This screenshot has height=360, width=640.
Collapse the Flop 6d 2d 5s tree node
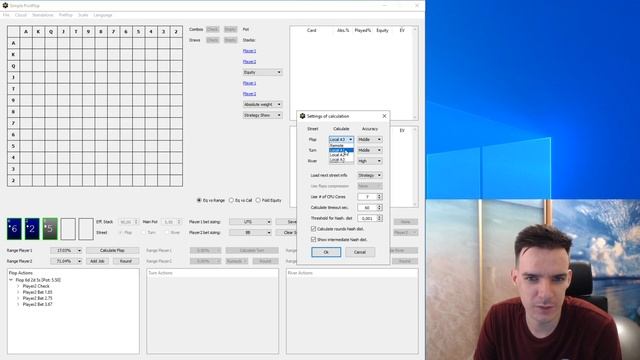[x=11, y=280]
